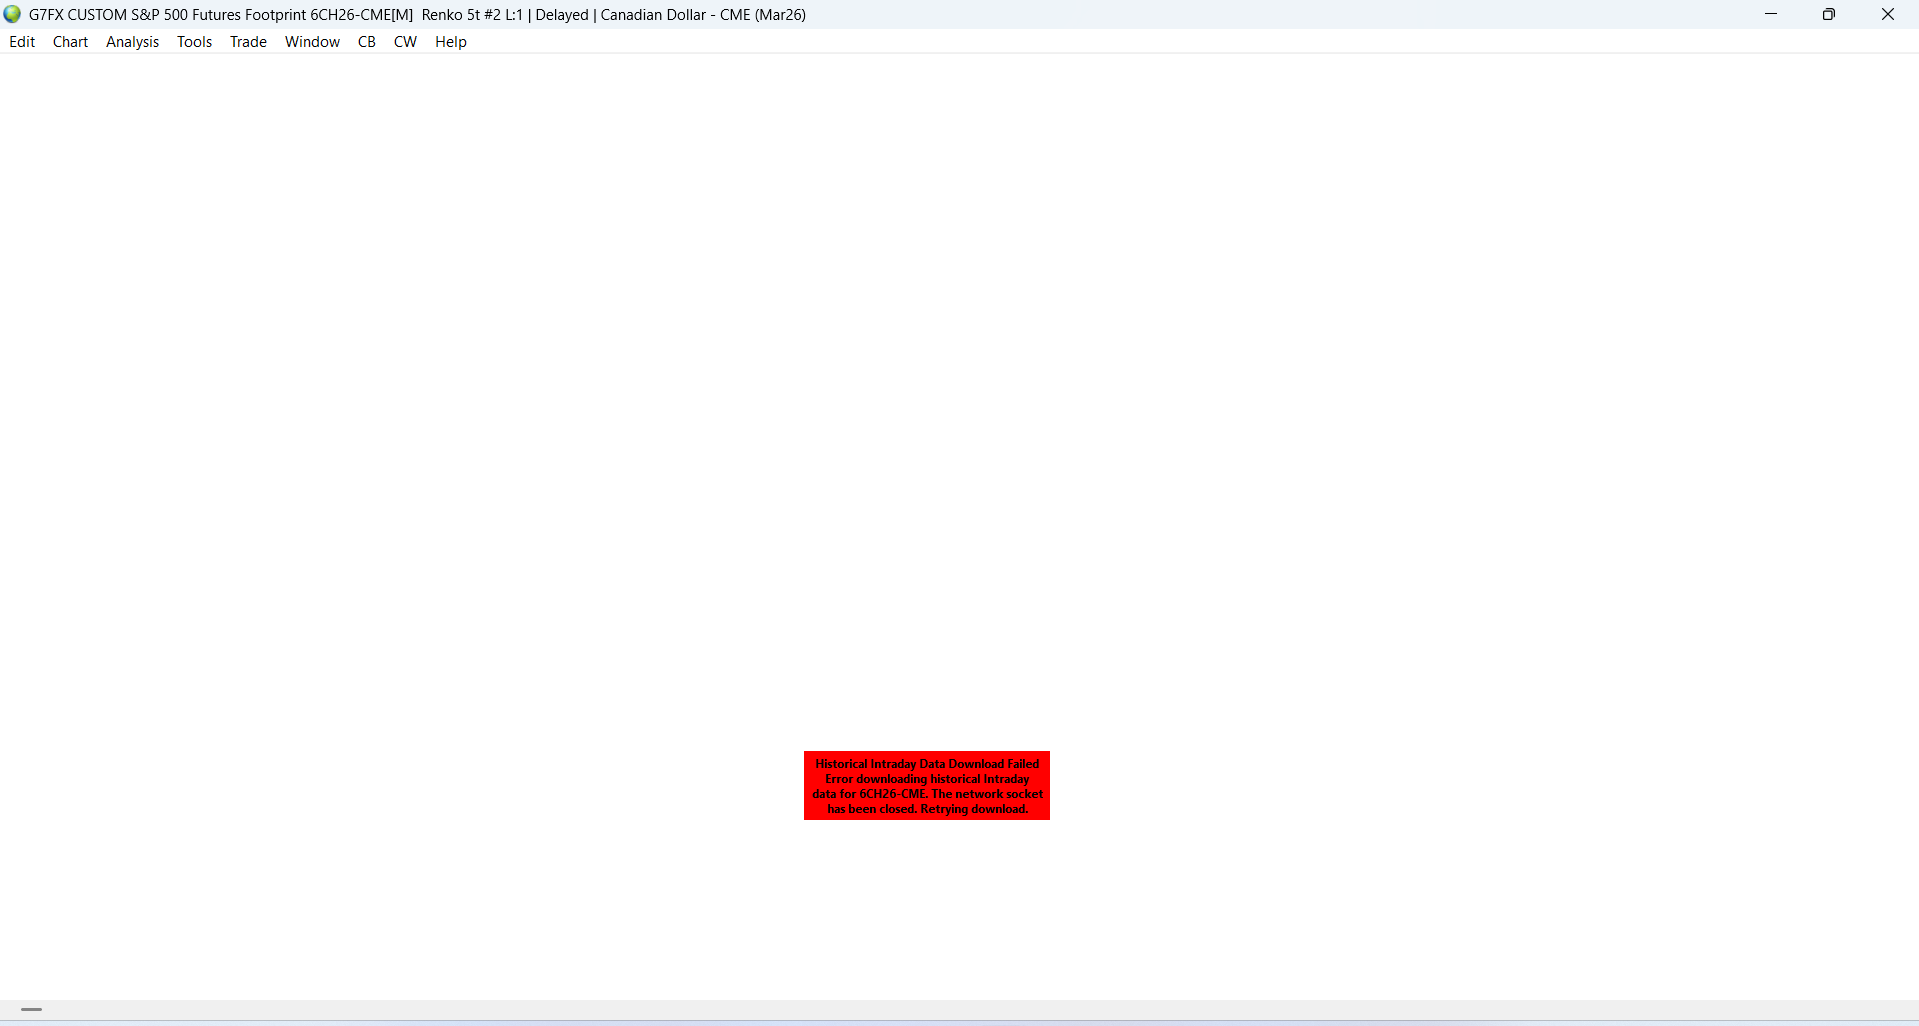Open the CW menu

point(405,42)
